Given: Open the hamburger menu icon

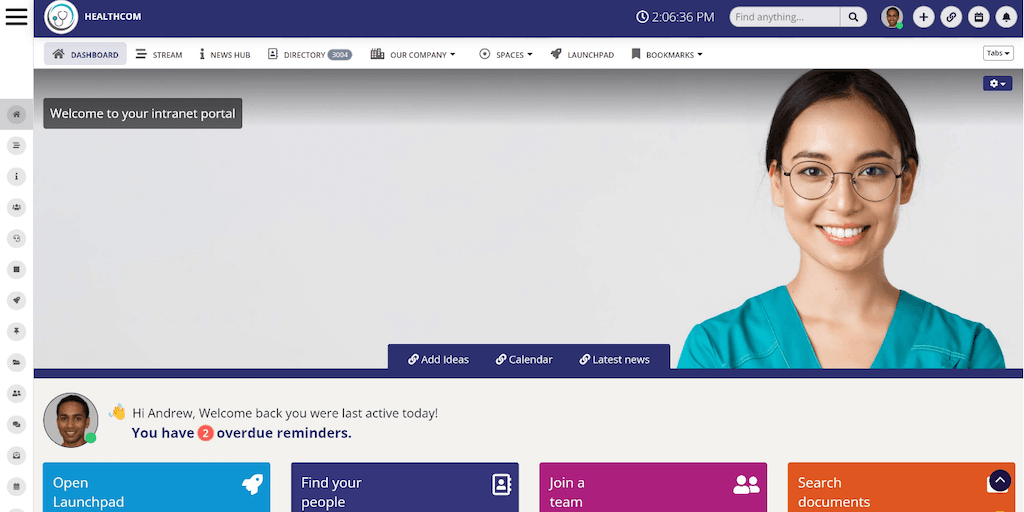Looking at the screenshot, I should pos(16,16).
